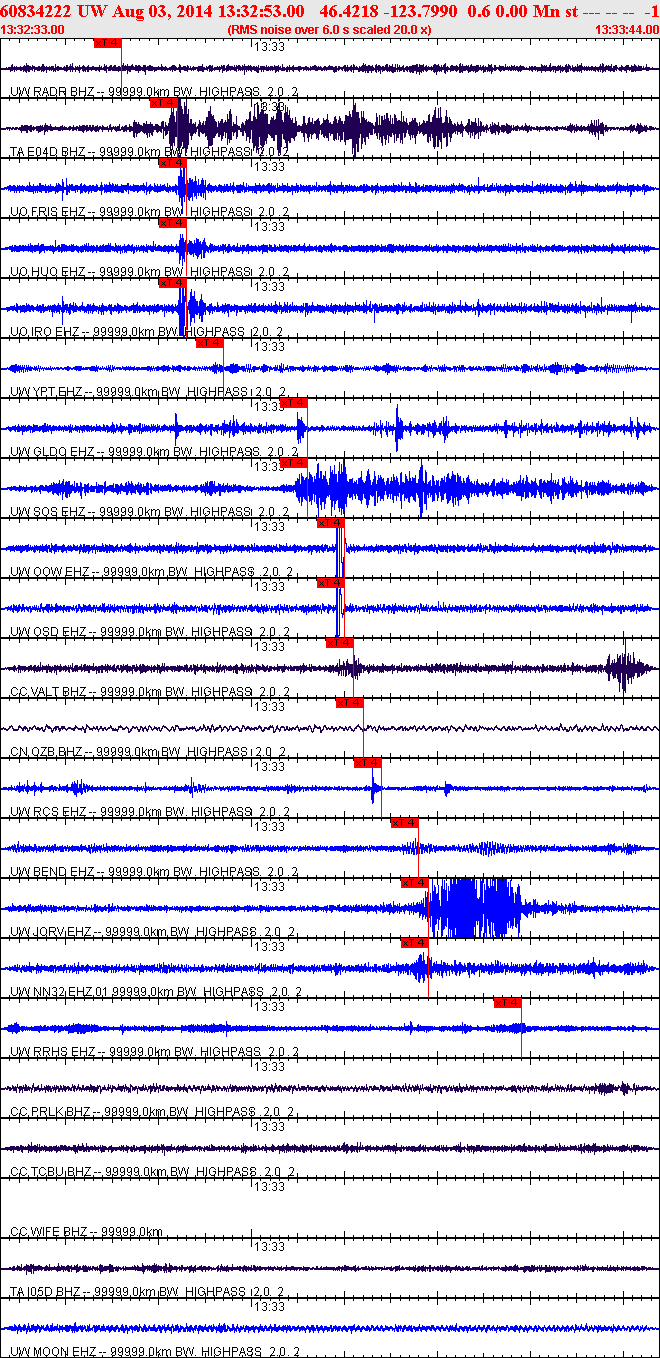Click the red pick marker on the RADR trace
Screen dimensions: 660x1358
click(108, 43)
